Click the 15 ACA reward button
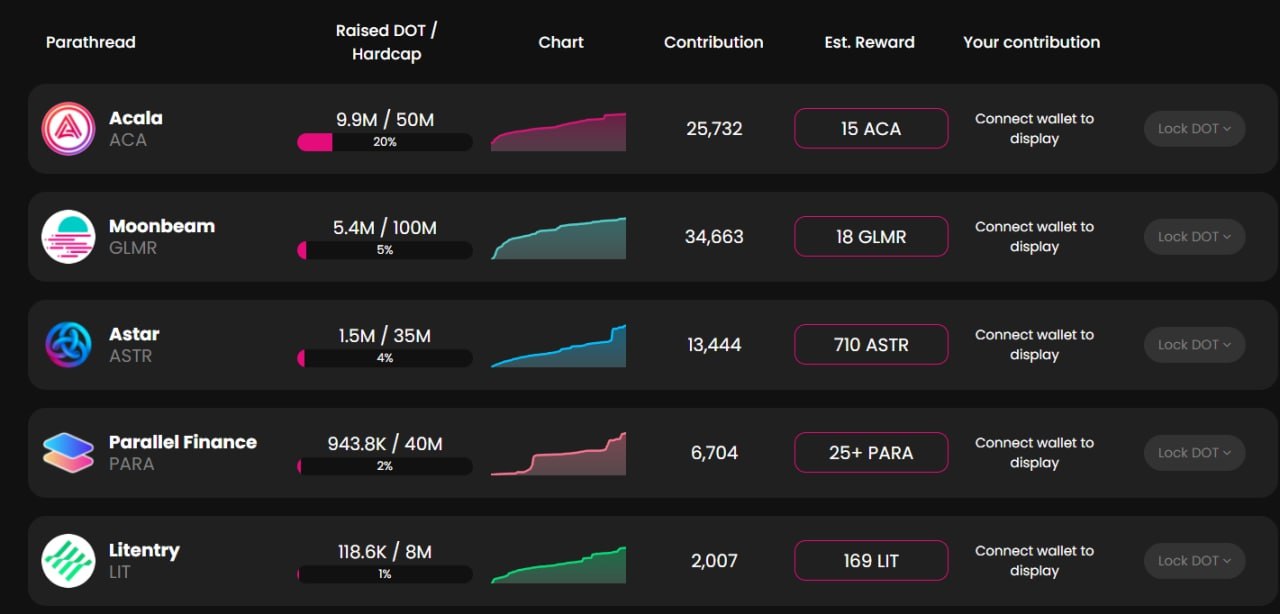Screen dimensions: 1280x614 [x=871, y=129]
